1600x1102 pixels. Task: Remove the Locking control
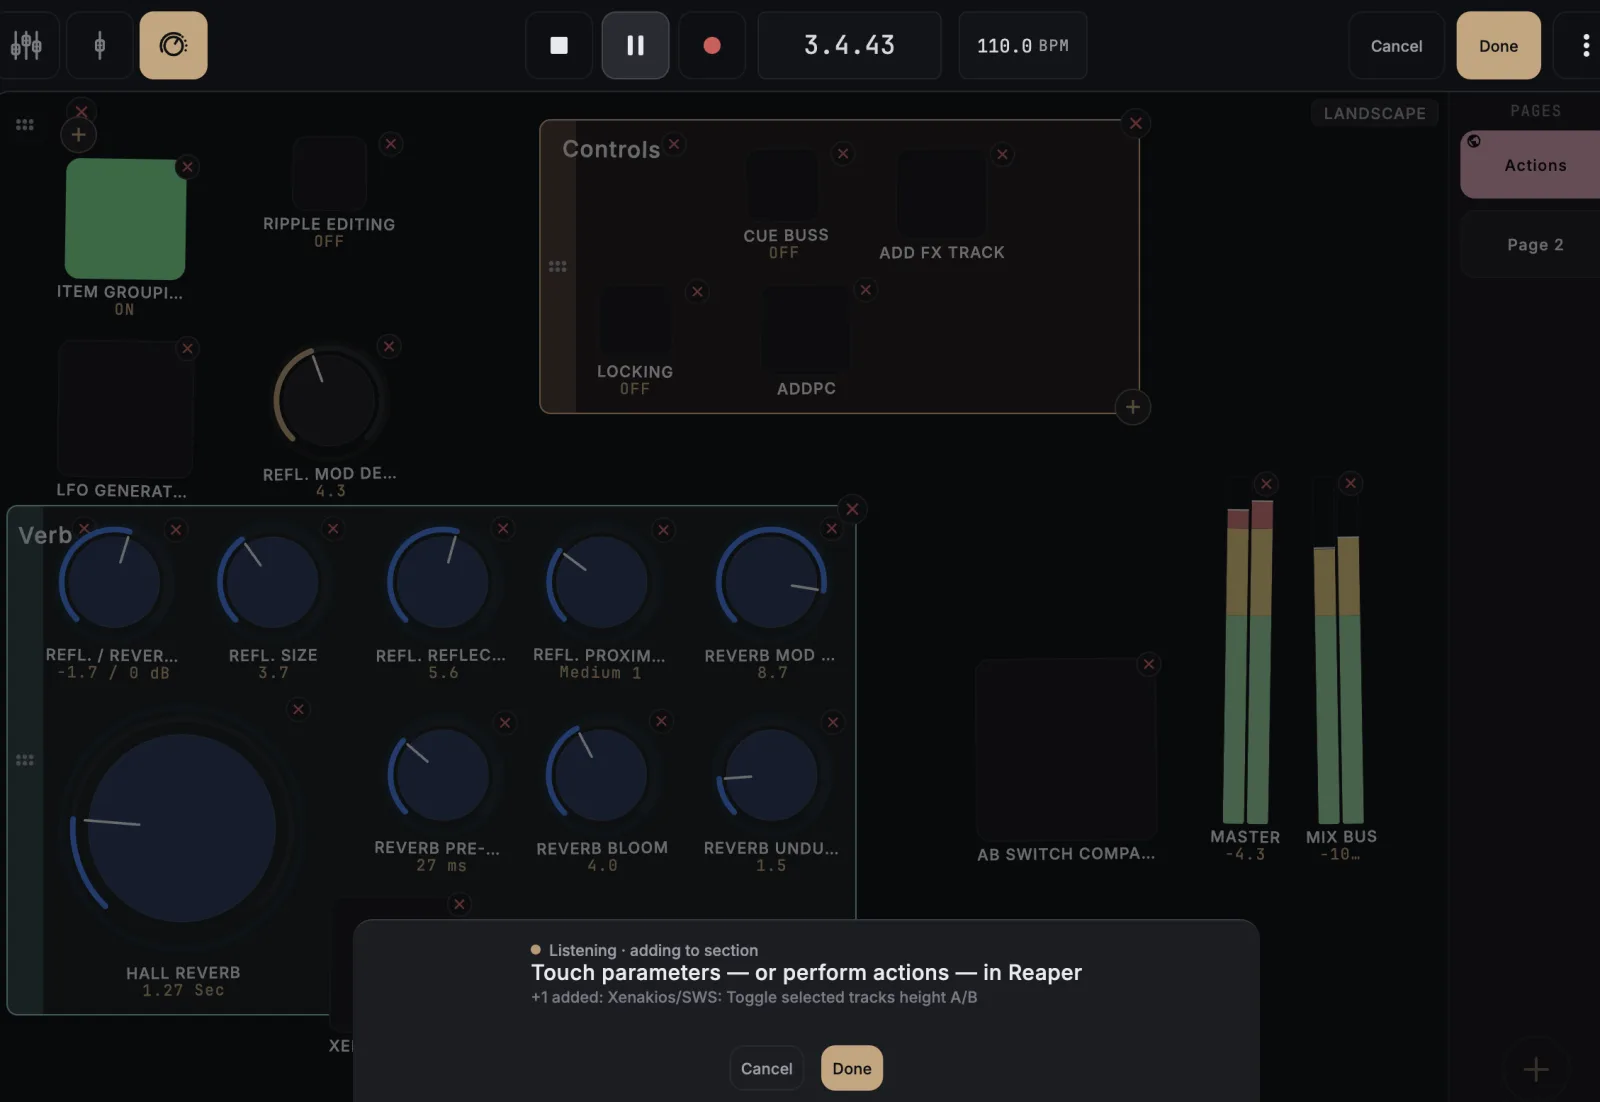tap(697, 292)
